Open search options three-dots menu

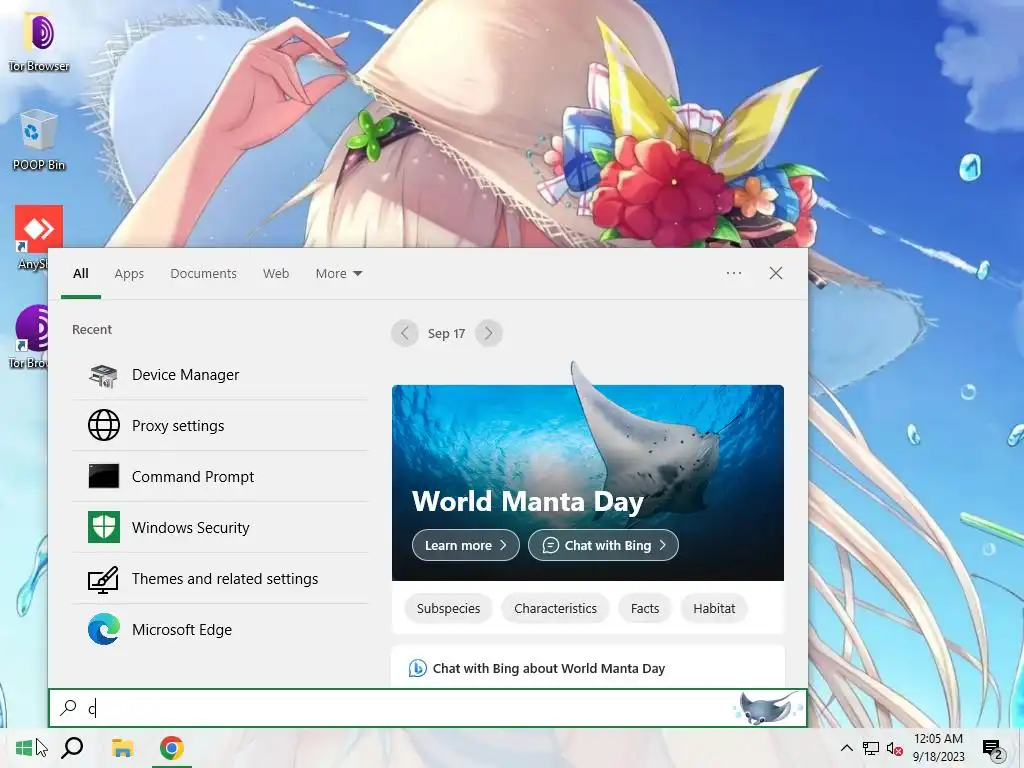[x=734, y=273]
